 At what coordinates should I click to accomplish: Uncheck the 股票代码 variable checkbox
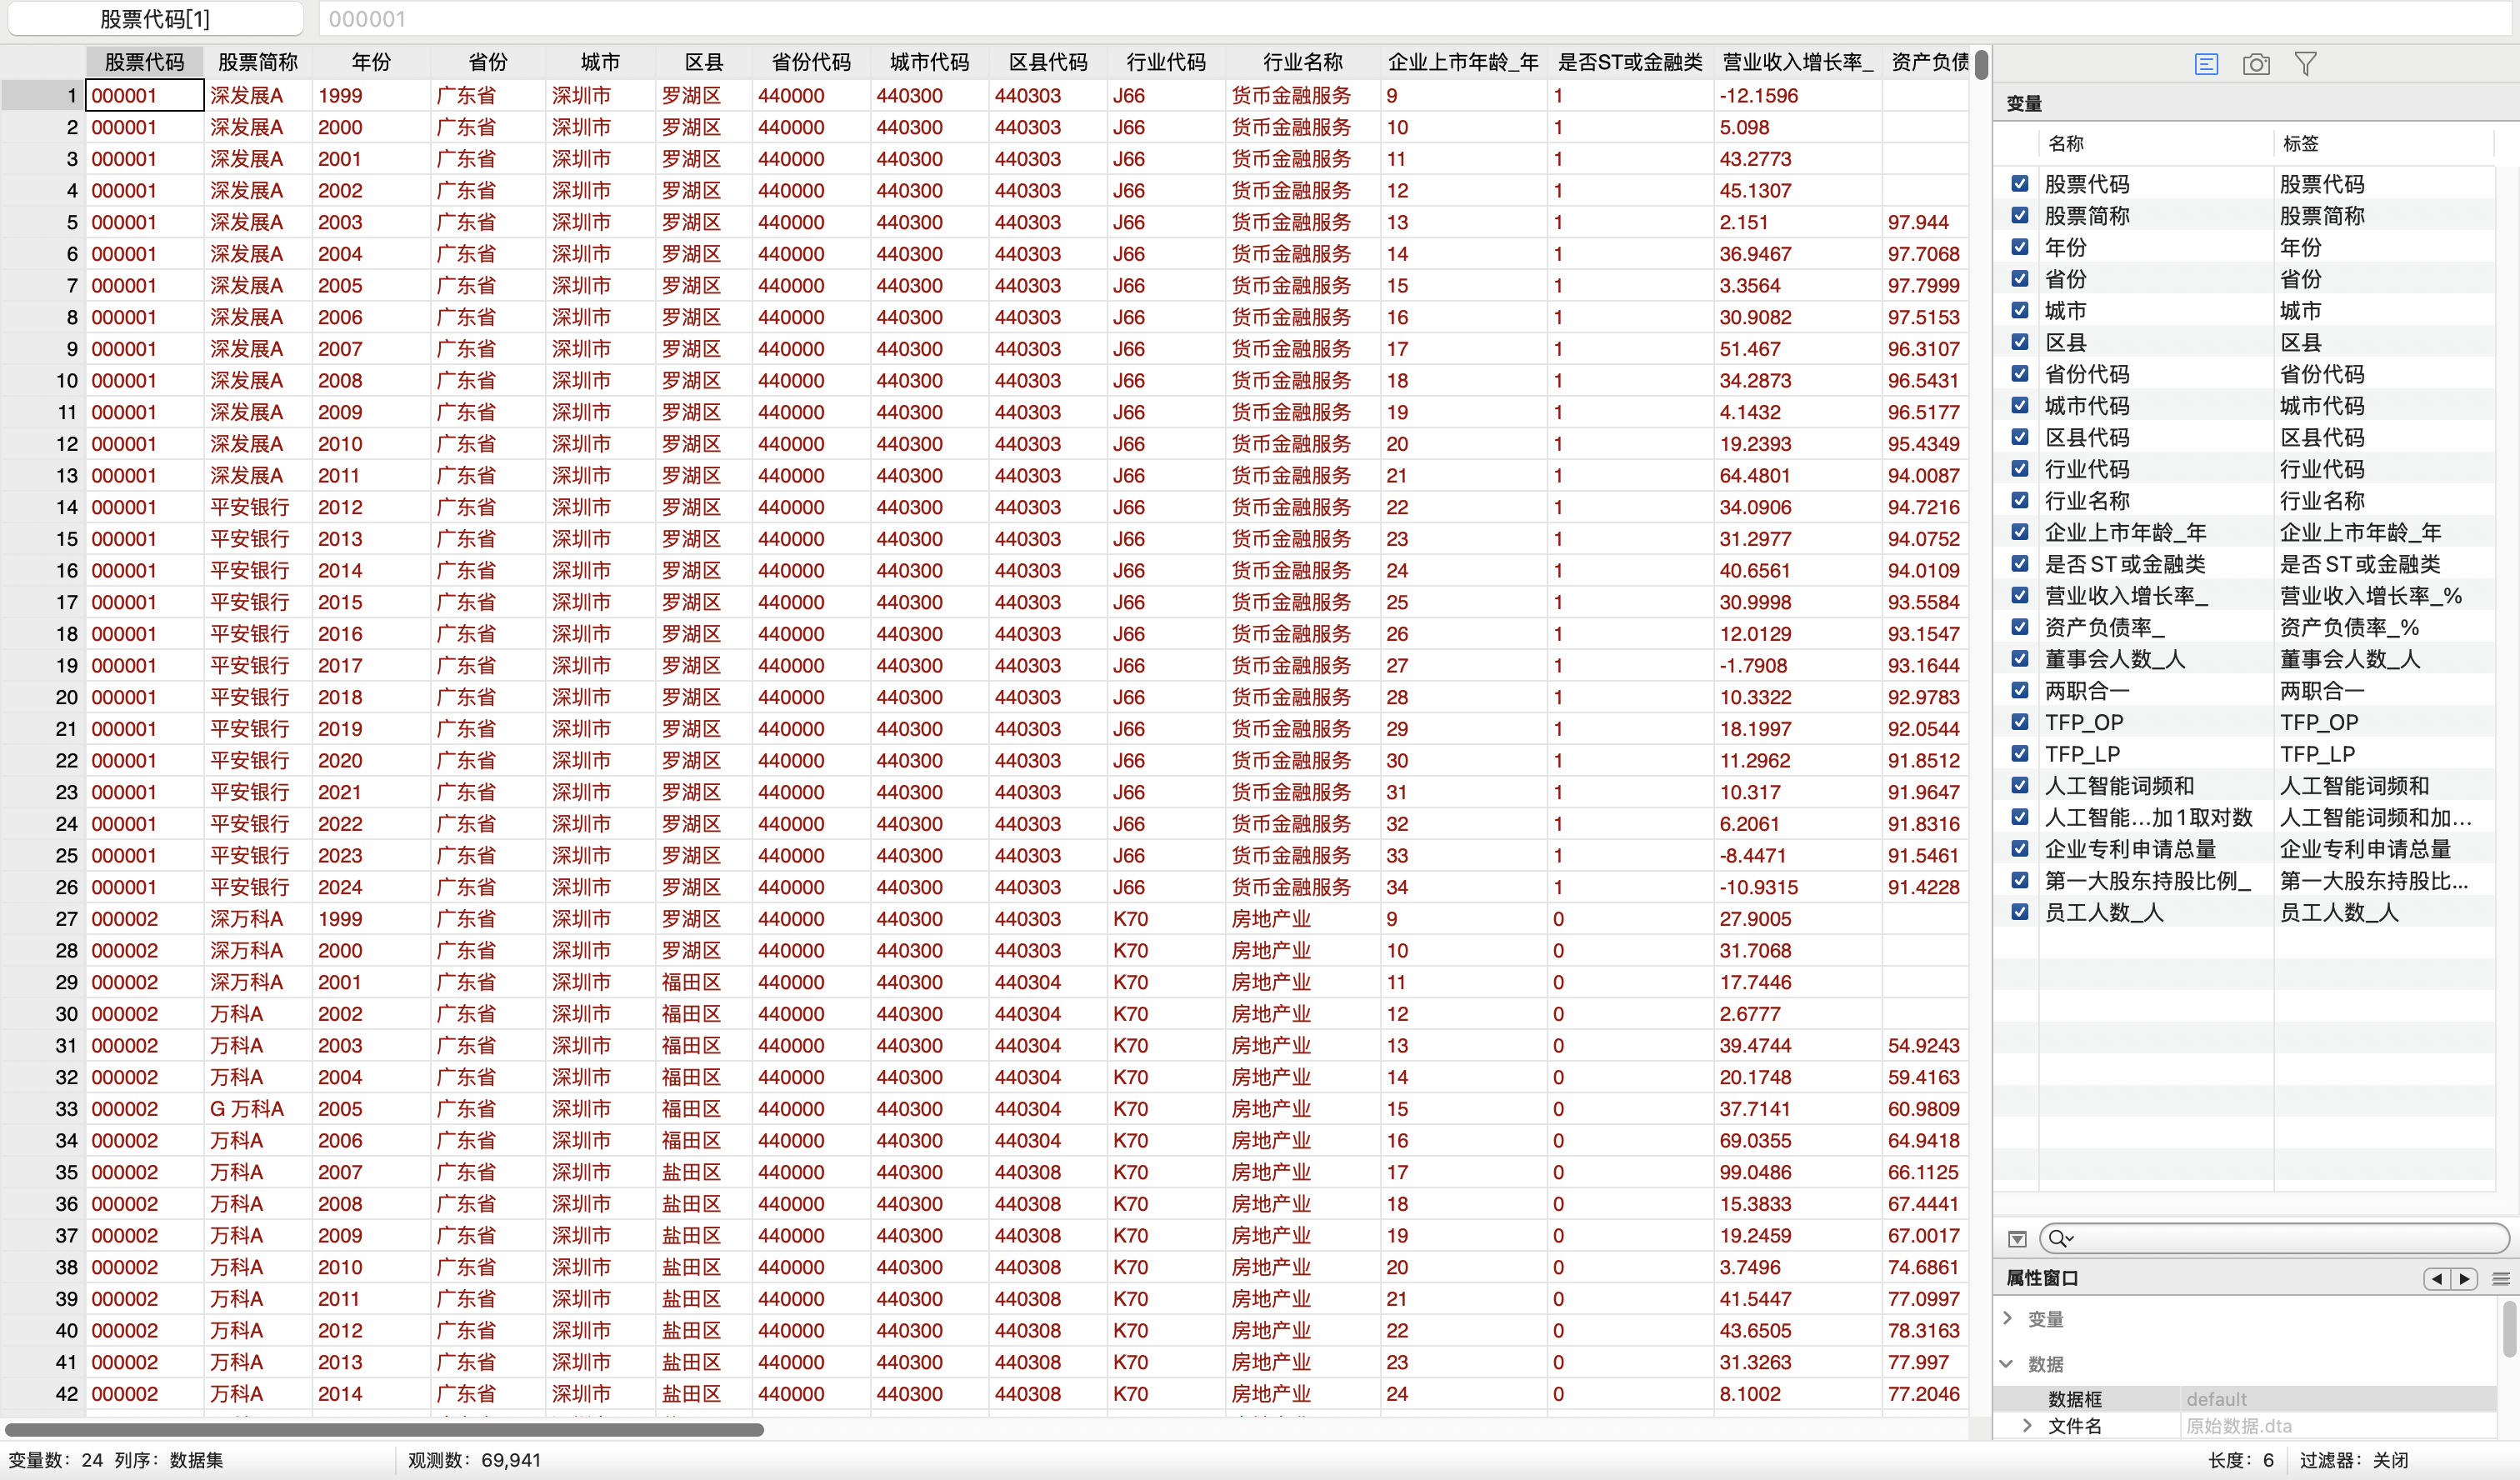point(2020,184)
